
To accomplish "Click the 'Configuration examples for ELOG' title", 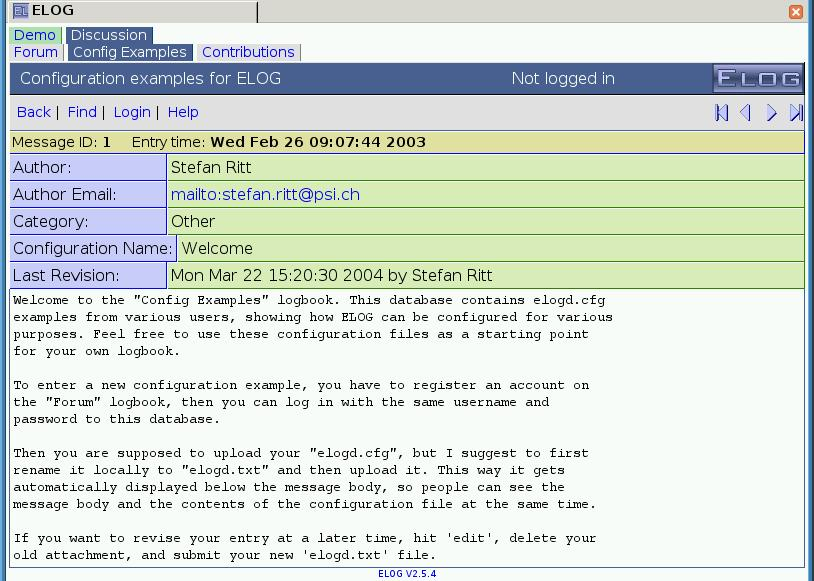I will 151,79.
